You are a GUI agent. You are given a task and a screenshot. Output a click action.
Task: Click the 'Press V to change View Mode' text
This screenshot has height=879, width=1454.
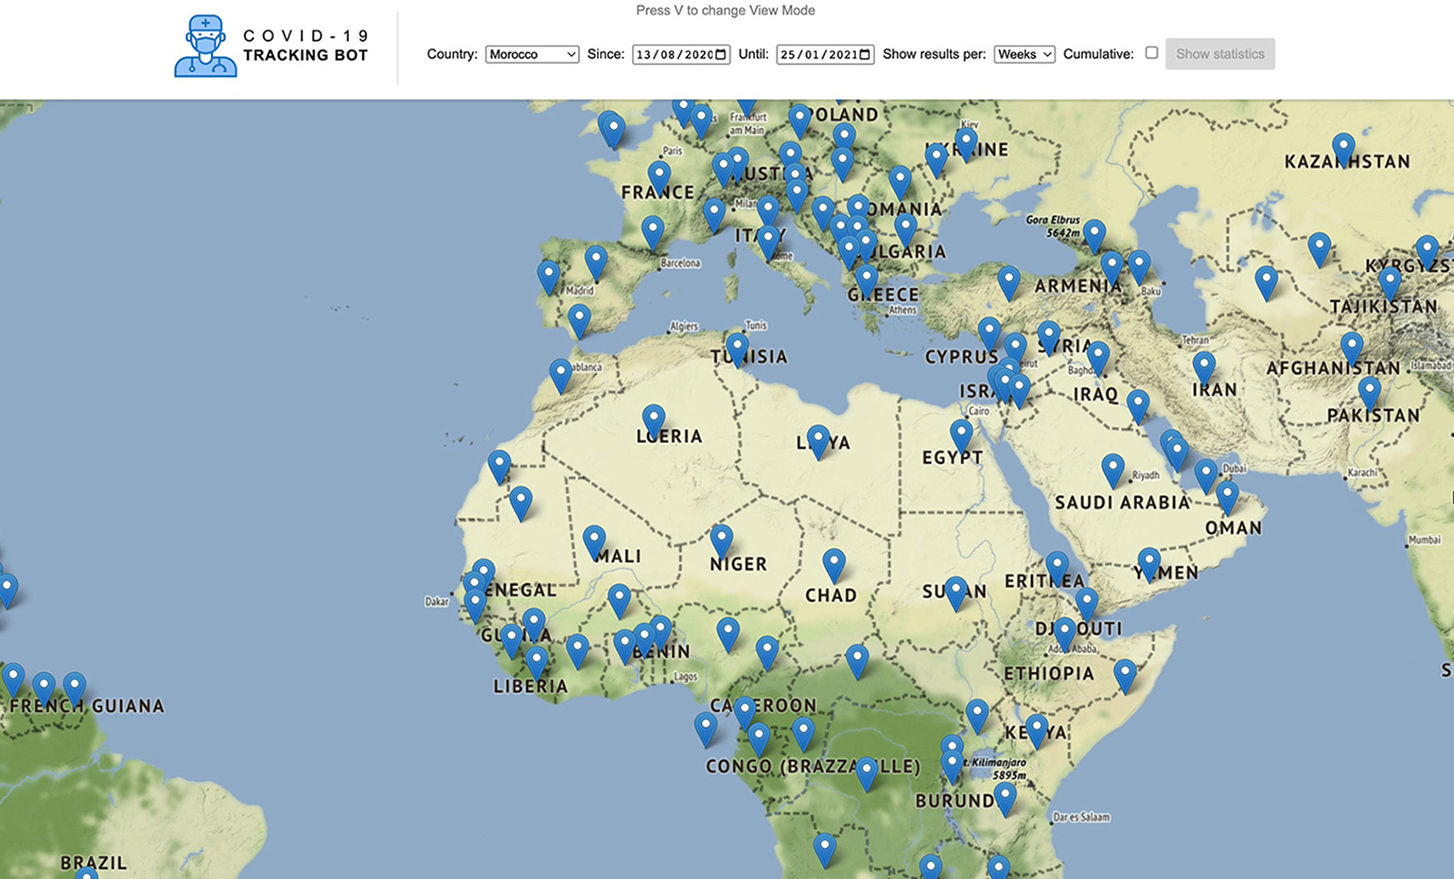(x=725, y=10)
